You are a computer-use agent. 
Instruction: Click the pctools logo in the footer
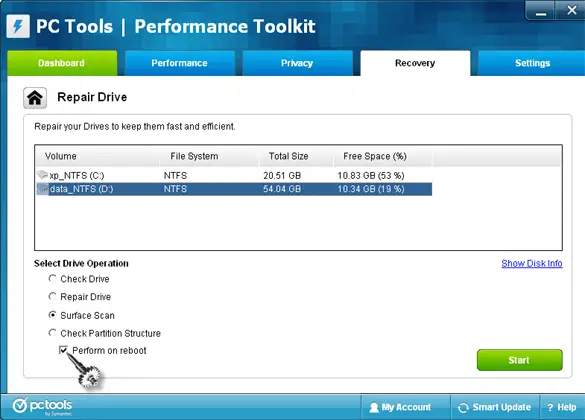(42, 406)
